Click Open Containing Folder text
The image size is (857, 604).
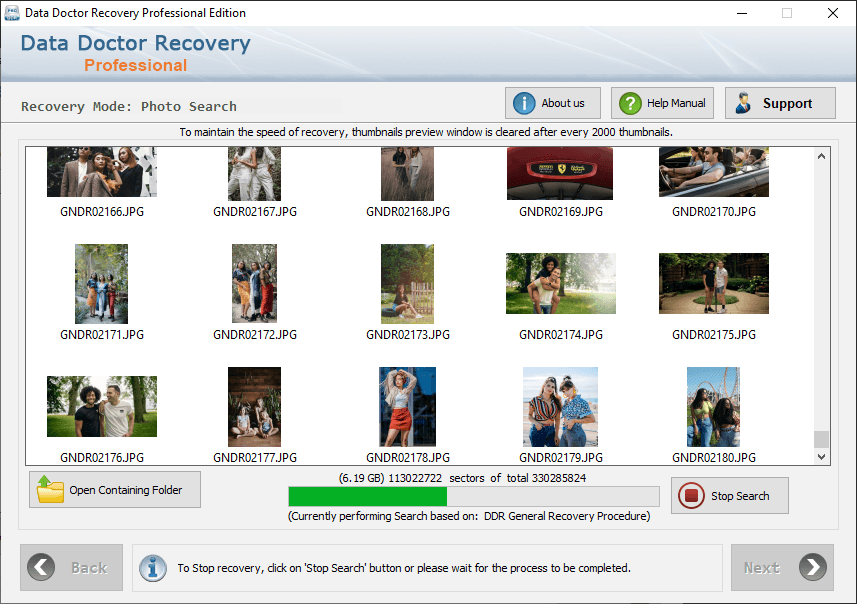[x=126, y=490]
